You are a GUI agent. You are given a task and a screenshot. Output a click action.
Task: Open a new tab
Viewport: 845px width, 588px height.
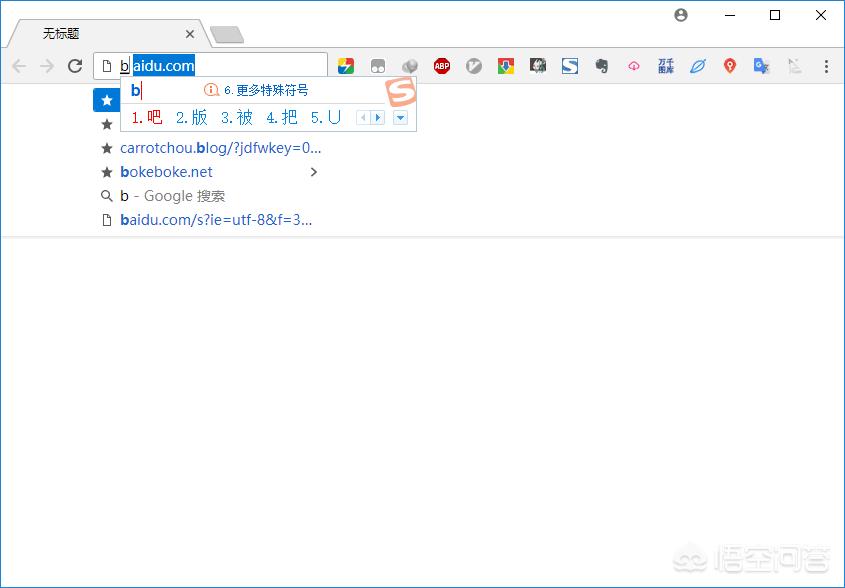click(x=227, y=34)
